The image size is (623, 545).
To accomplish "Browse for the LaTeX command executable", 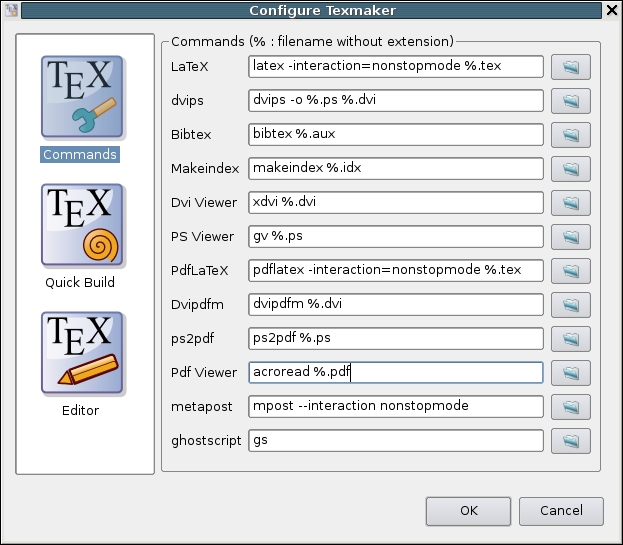I will click(570, 67).
